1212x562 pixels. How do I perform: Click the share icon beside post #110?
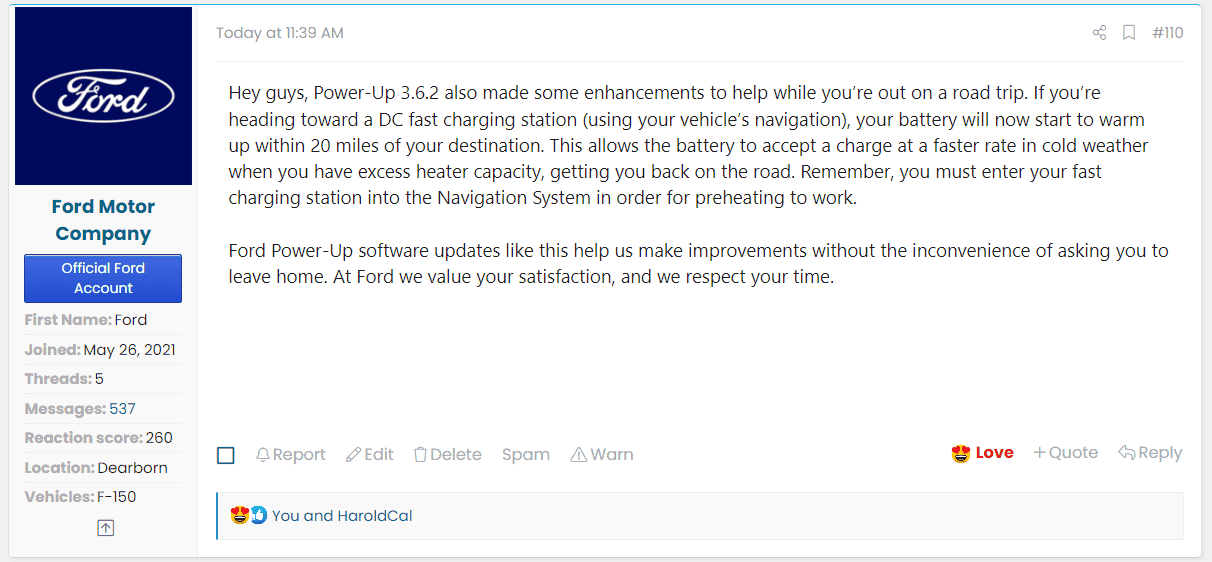pos(1099,33)
